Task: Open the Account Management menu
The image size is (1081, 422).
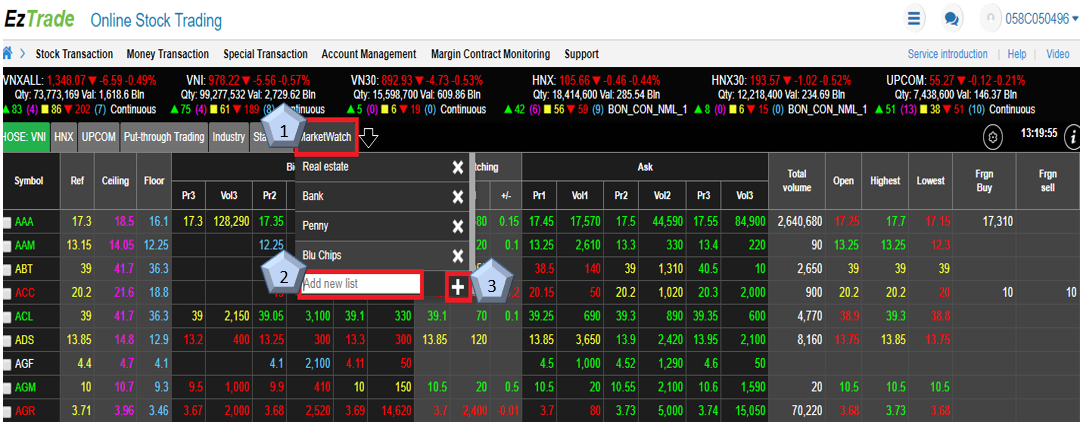Action: [368, 54]
